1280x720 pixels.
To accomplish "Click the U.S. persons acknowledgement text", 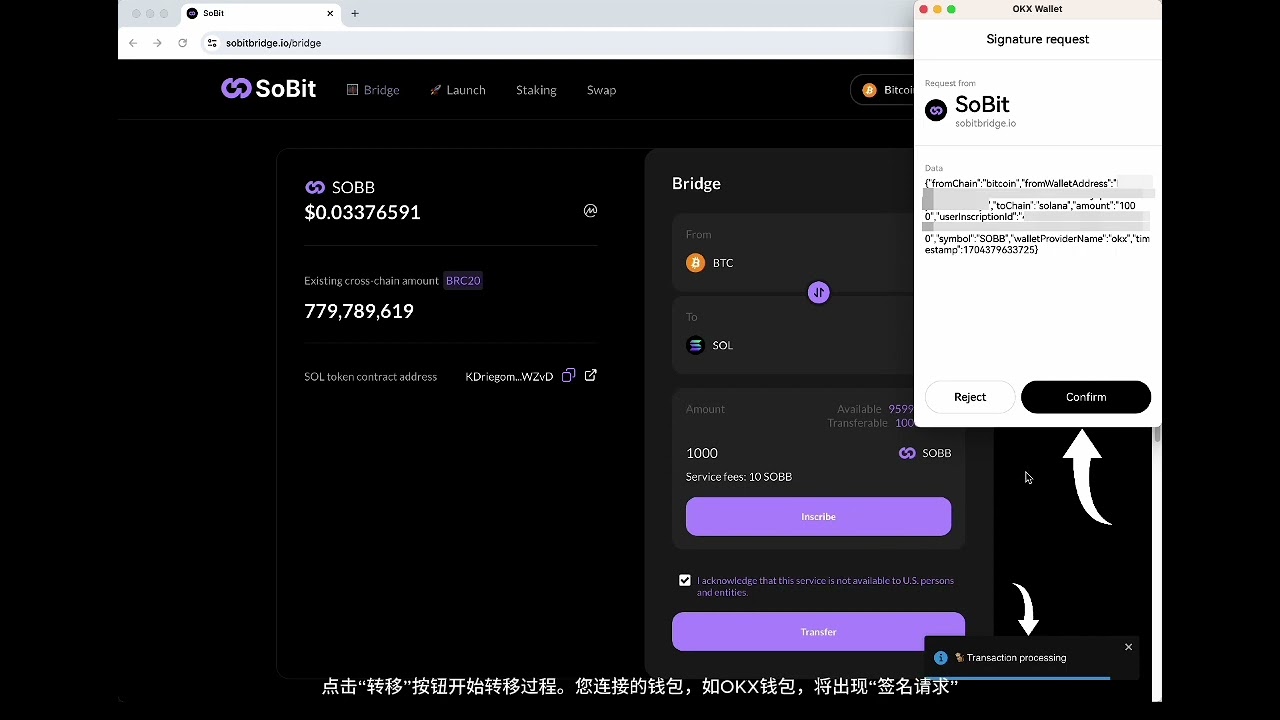I will click(825, 586).
